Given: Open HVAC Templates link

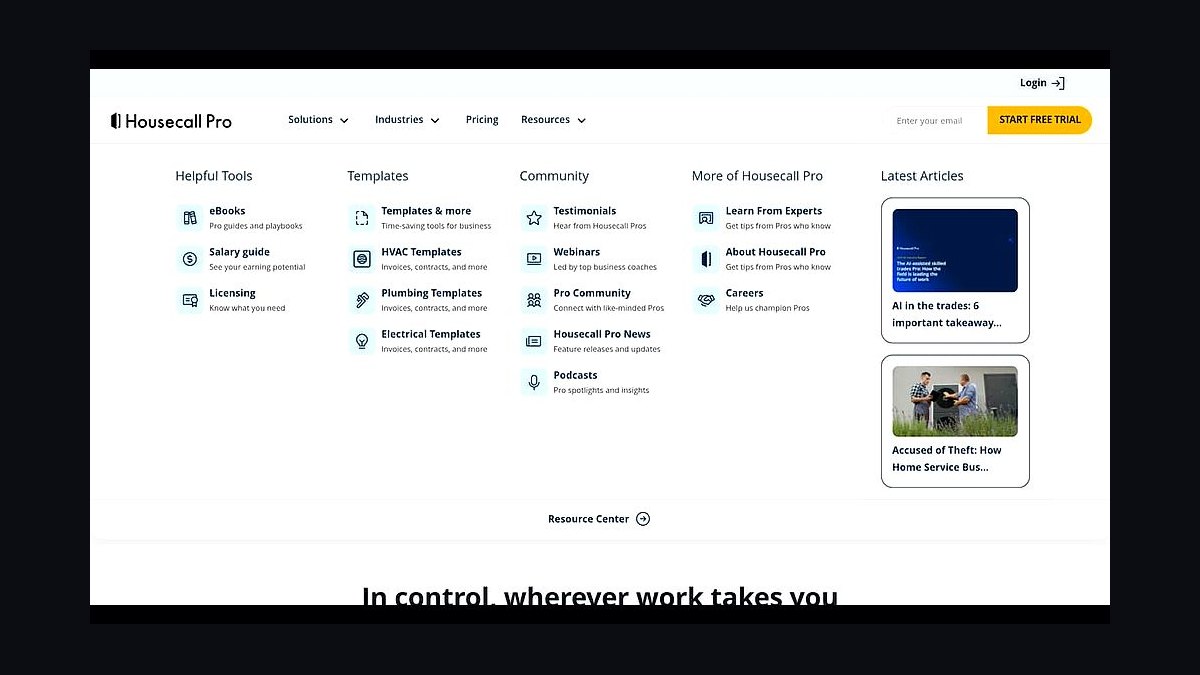Looking at the screenshot, I should click(x=421, y=252).
